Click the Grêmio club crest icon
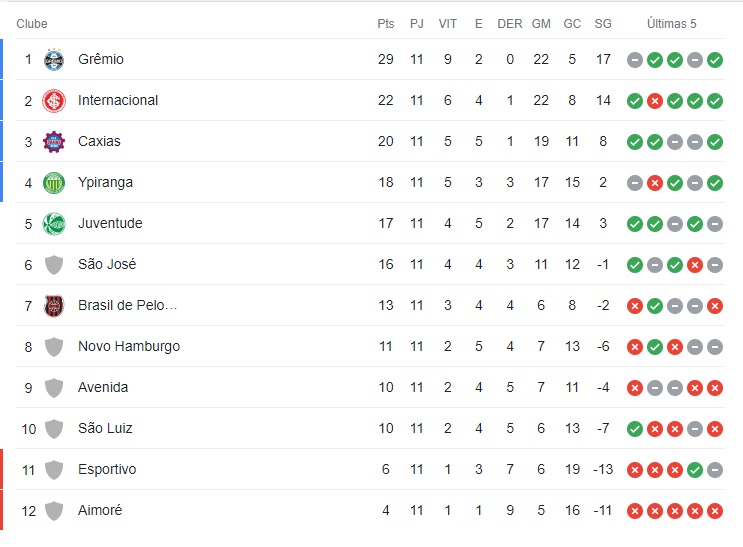 [x=54, y=60]
